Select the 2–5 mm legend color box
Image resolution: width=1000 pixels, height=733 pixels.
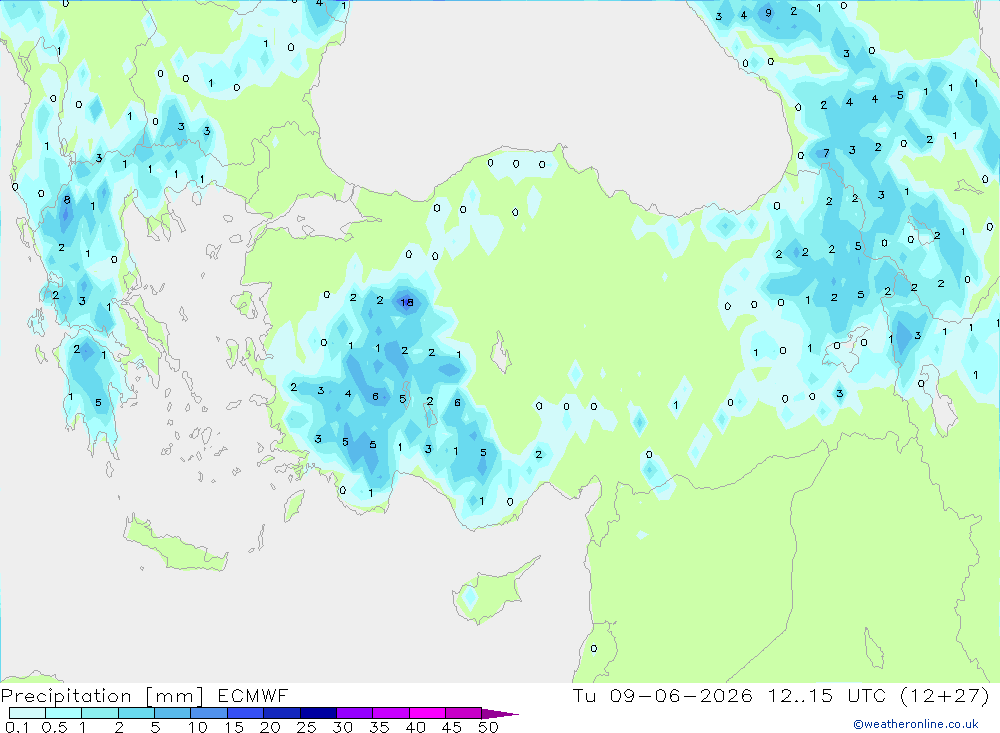tap(136, 713)
